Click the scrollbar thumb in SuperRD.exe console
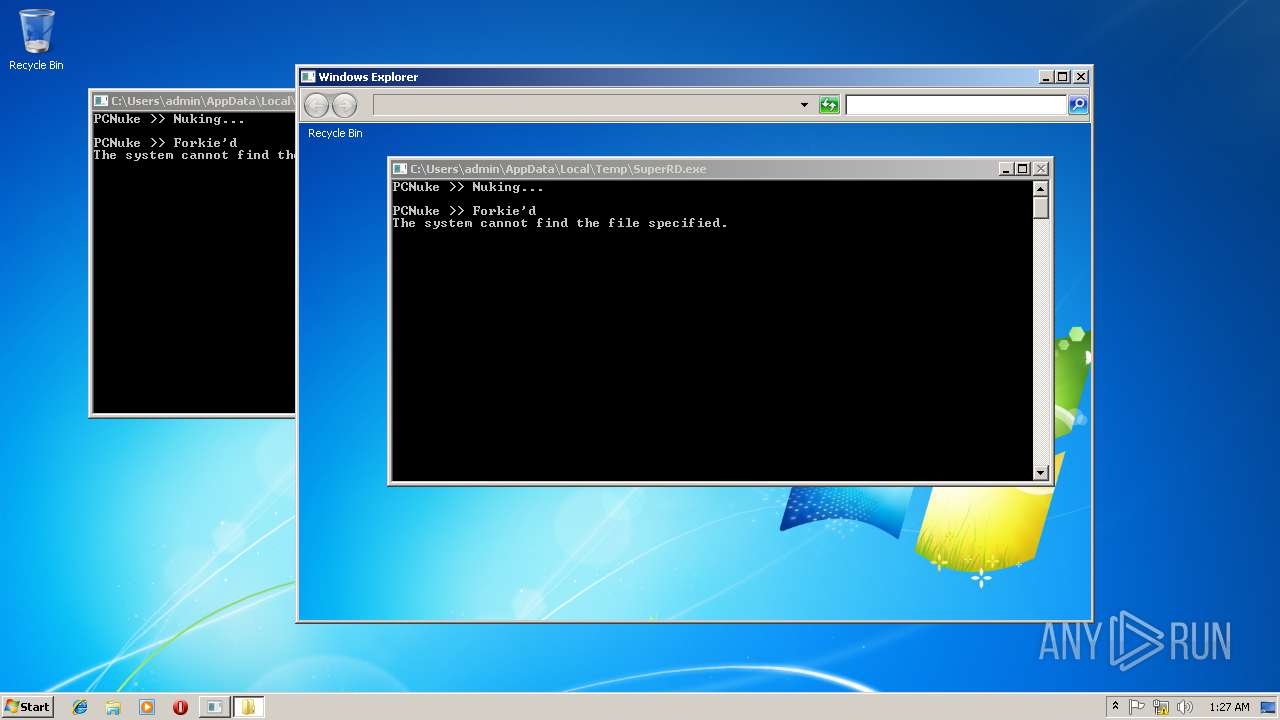This screenshot has width=1280, height=720. click(x=1041, y=208)
